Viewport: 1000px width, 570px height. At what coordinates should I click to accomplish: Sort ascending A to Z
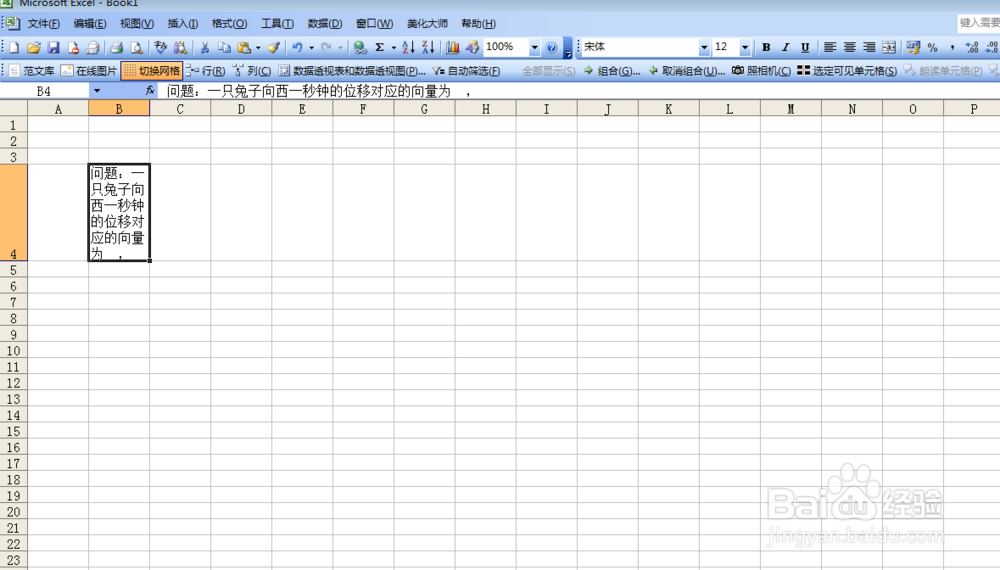tap(409, 47)
